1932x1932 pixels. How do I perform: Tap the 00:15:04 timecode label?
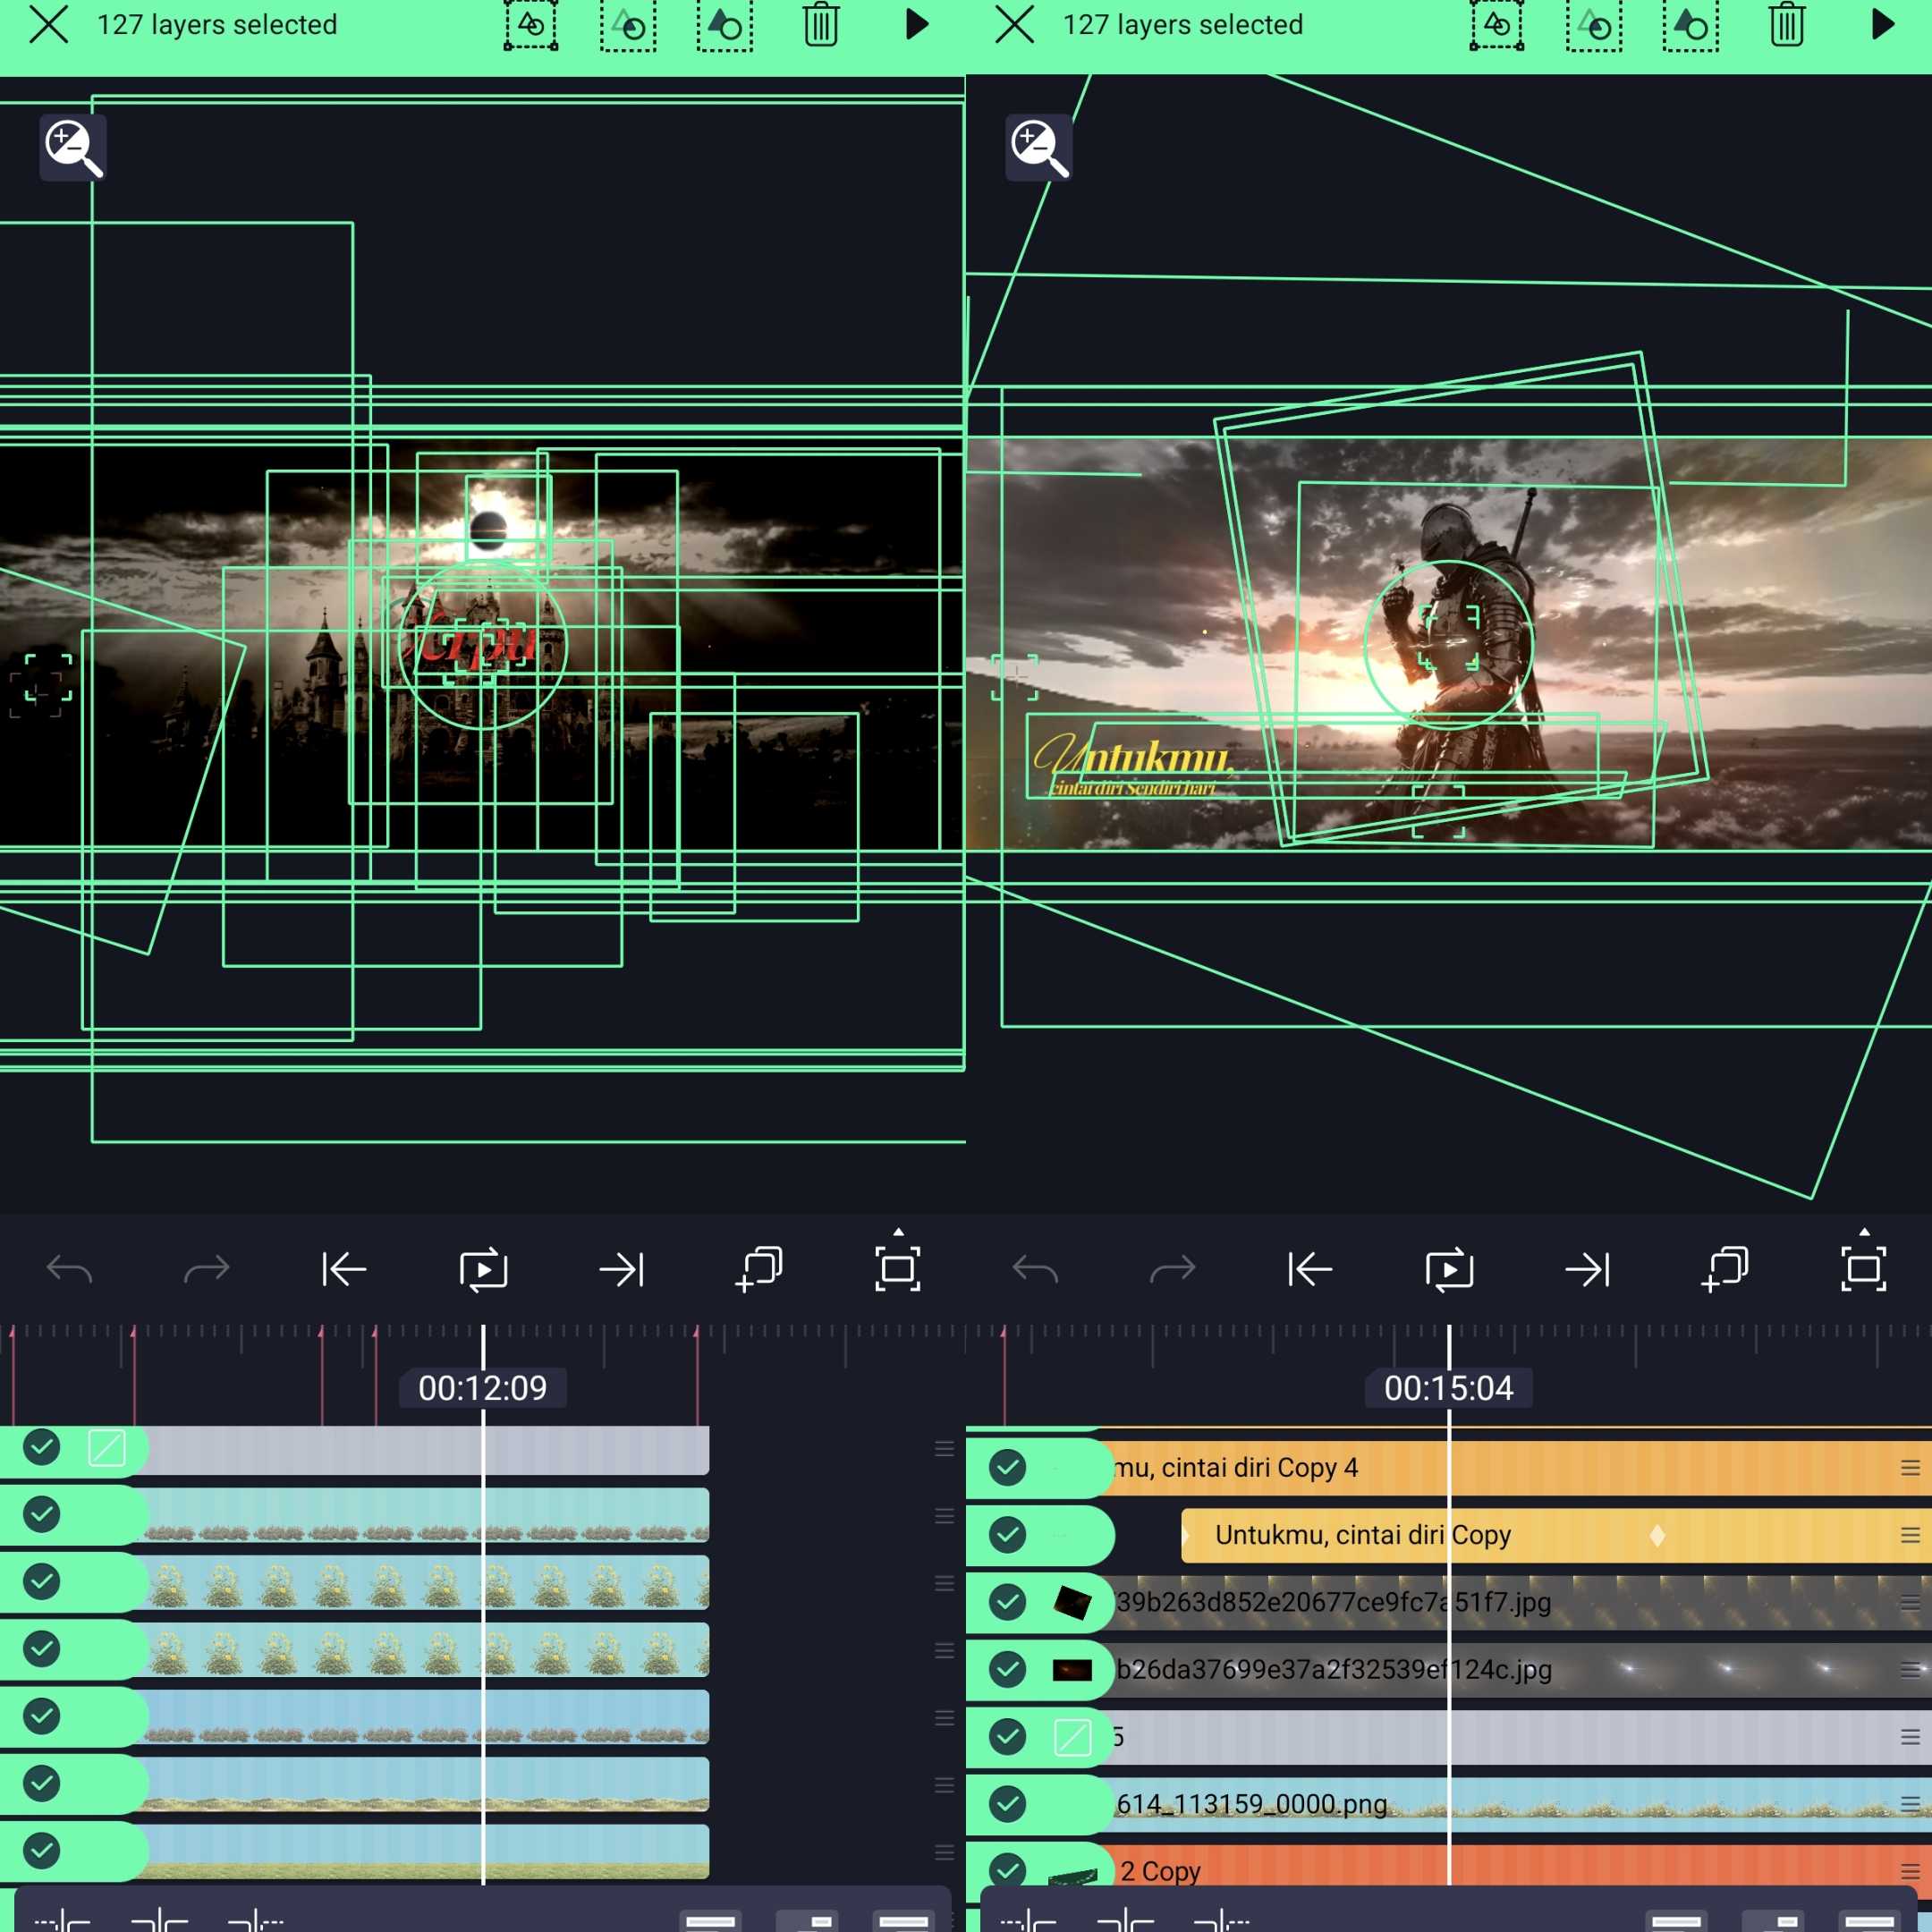(x=1449, y=1388)
